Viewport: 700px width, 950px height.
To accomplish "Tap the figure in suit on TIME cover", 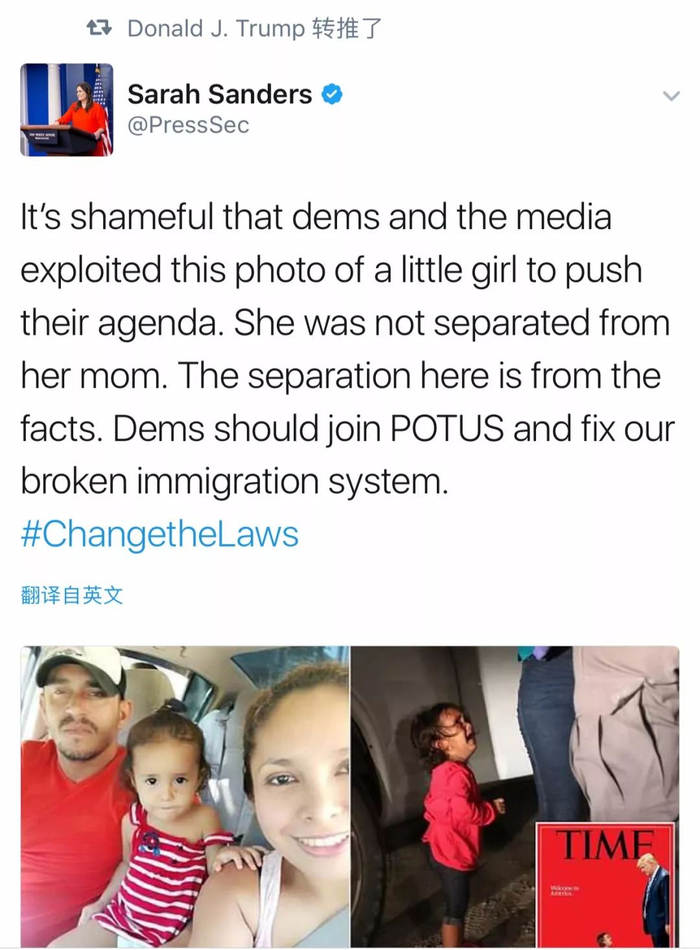I will (x=655, y=897).
